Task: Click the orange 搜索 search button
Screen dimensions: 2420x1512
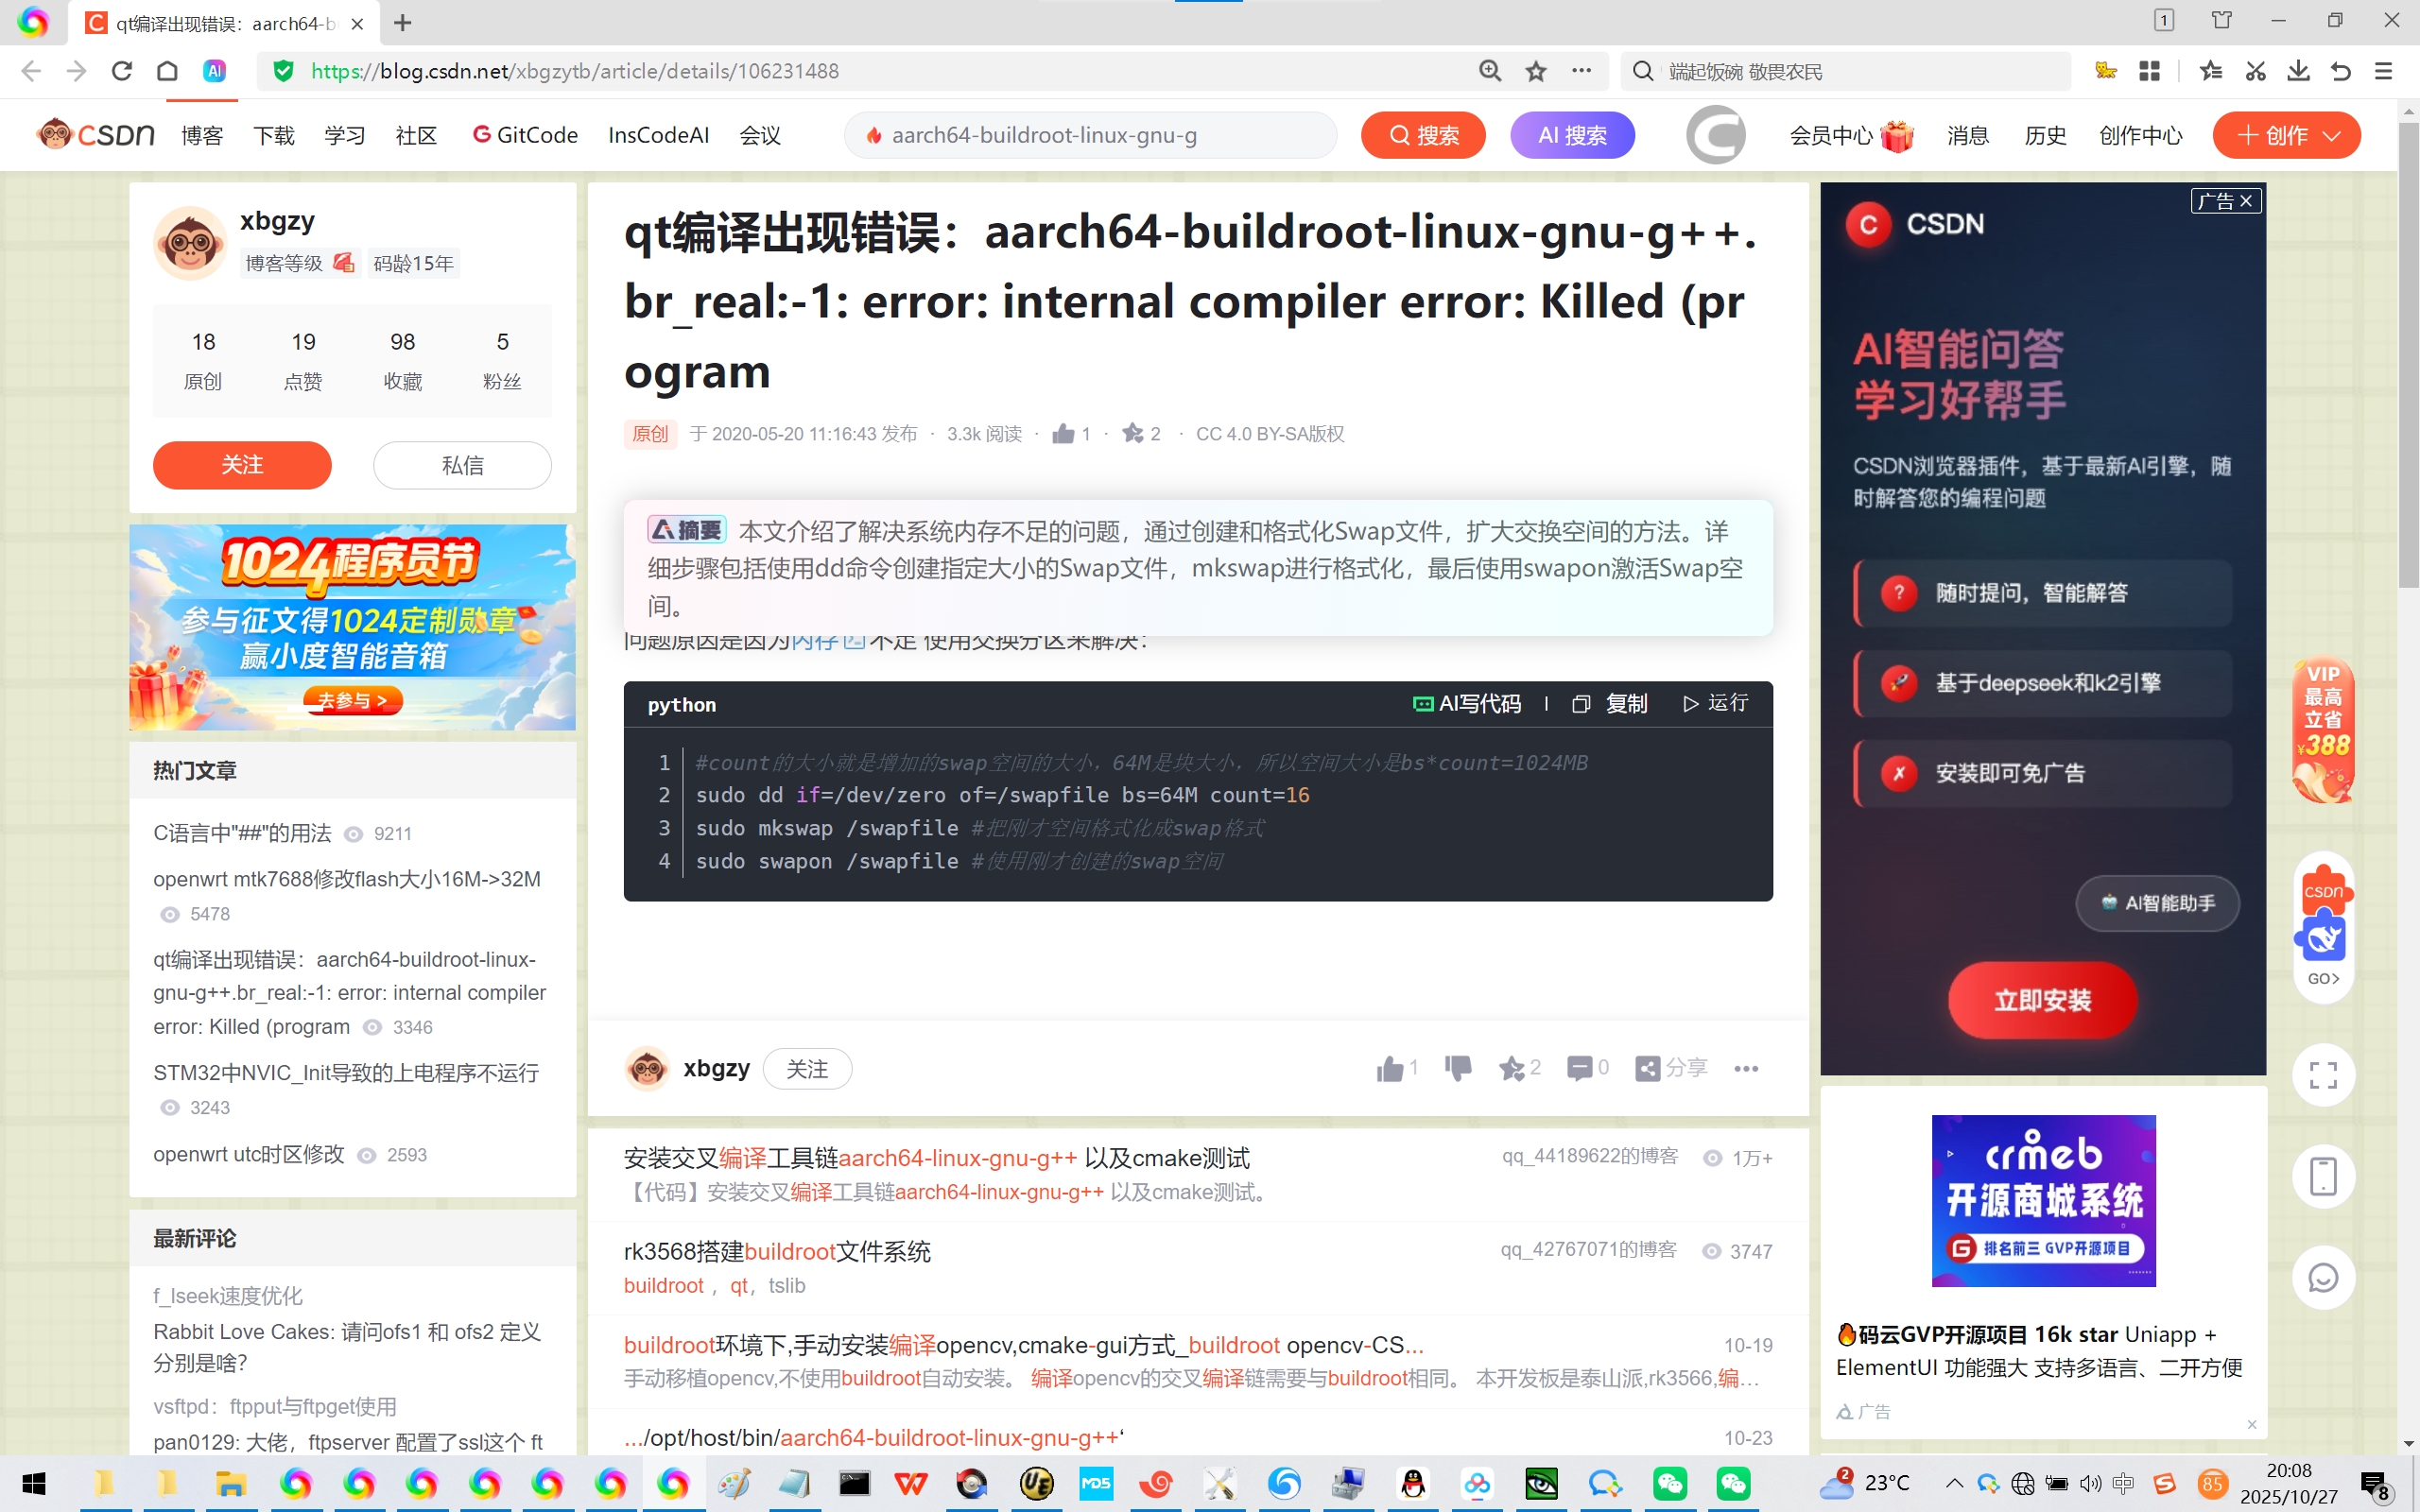Action: click(1422, 136)
